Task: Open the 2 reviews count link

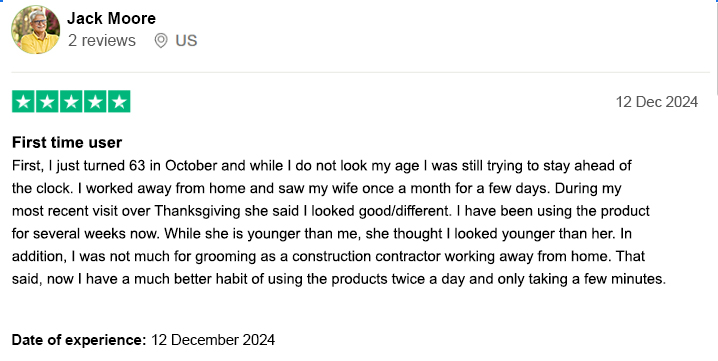Action: pos(102,40)
